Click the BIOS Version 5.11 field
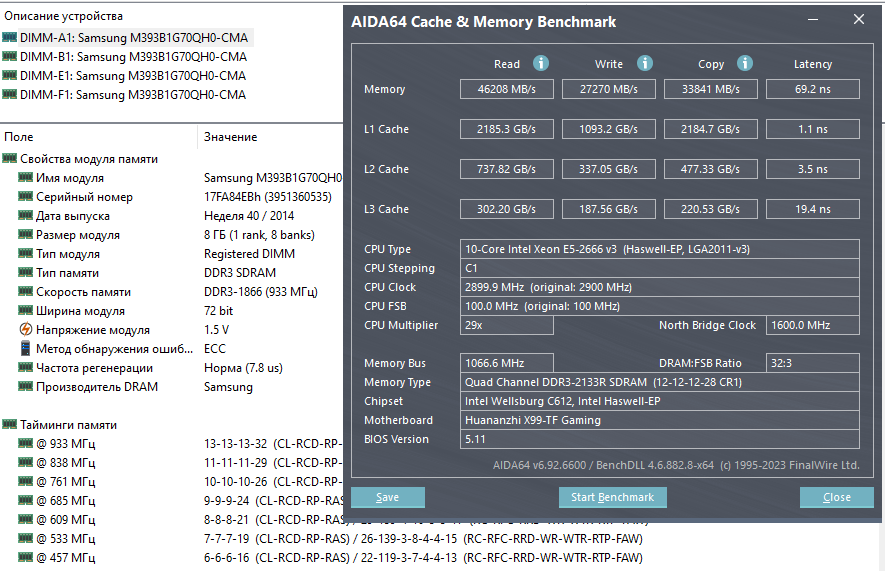 pyautogui.click(x=660, y=439)
